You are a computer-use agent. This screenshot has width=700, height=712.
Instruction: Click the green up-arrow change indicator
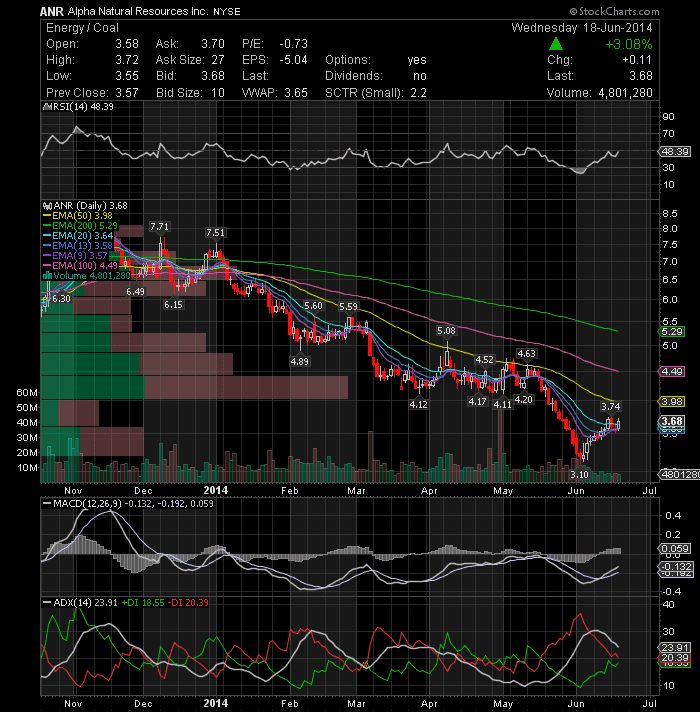tap(556, 44)
